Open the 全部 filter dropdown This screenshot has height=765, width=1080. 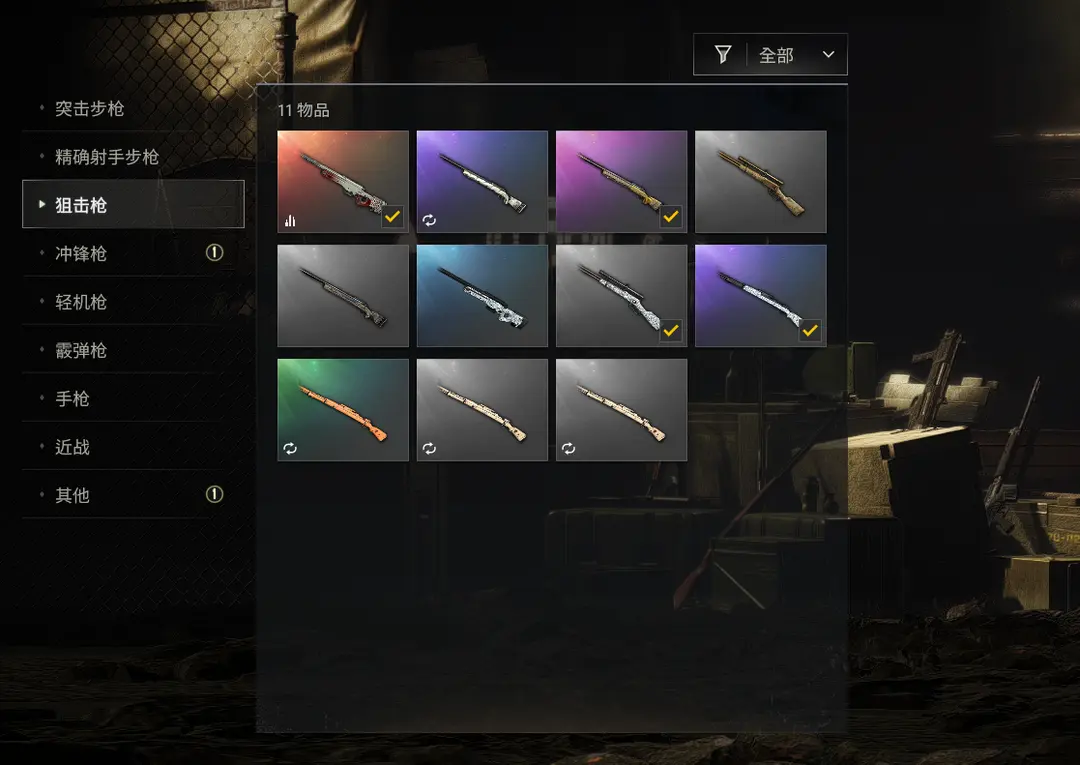tap(770, 54)
